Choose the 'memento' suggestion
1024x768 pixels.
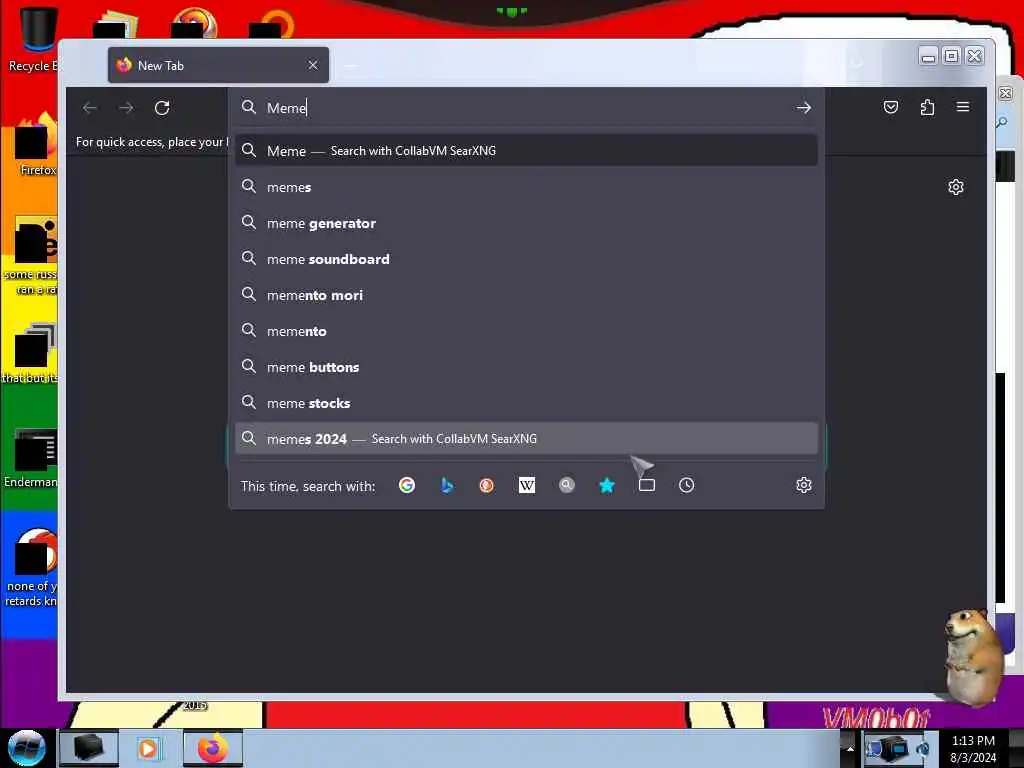[x=526, y=331]
